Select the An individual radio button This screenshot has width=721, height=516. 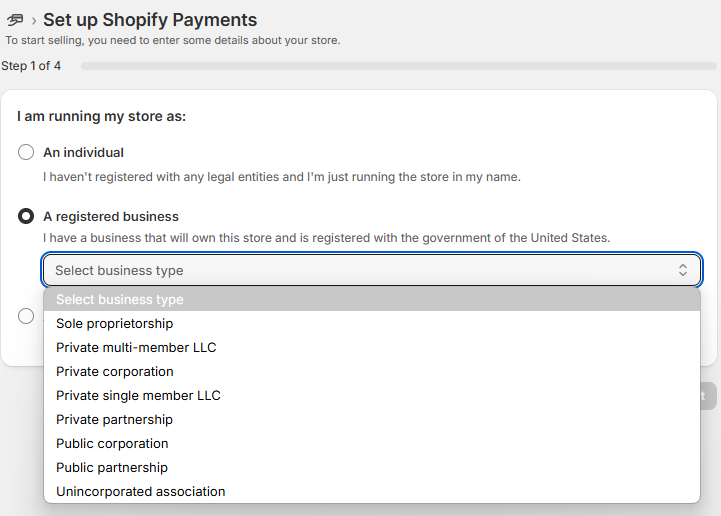tap(26, 152)
